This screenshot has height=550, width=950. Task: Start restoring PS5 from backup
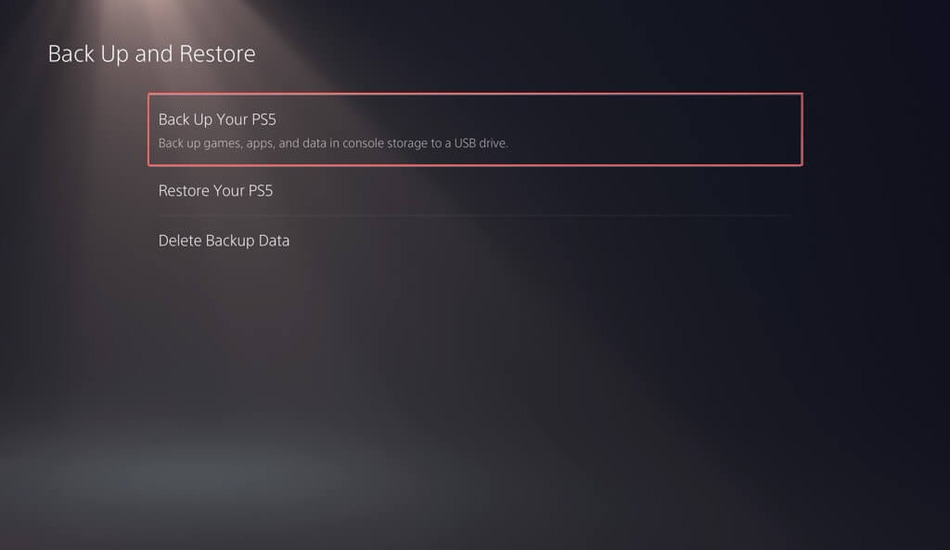point(475,190)
